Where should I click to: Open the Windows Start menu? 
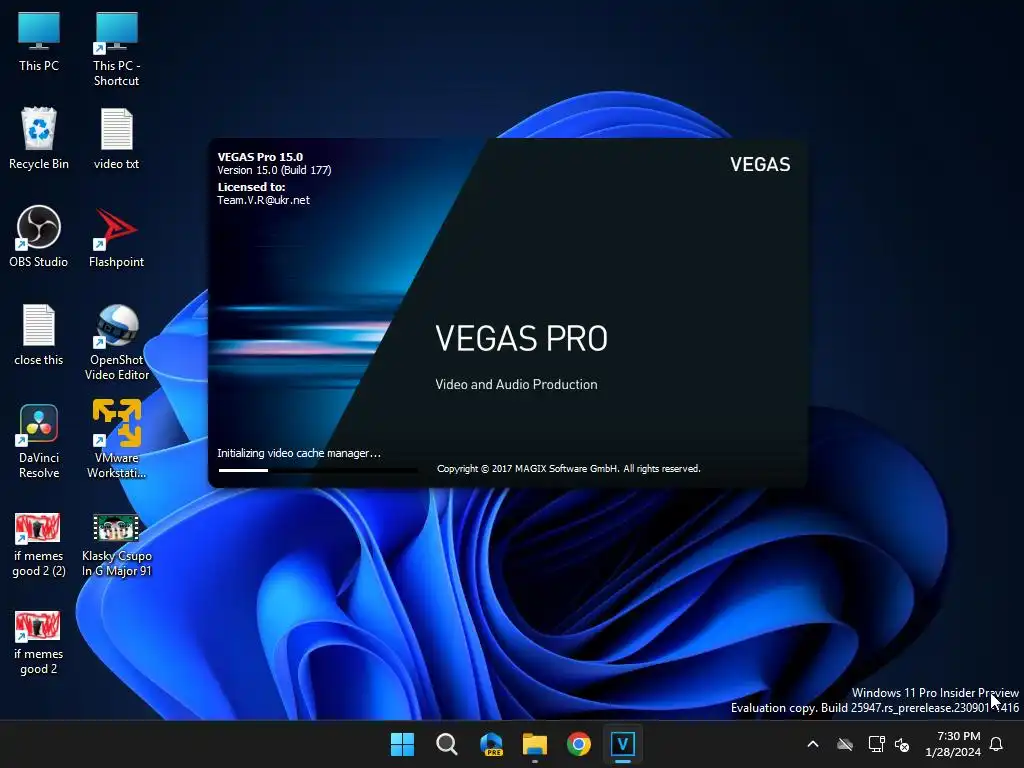pos(402,744)
